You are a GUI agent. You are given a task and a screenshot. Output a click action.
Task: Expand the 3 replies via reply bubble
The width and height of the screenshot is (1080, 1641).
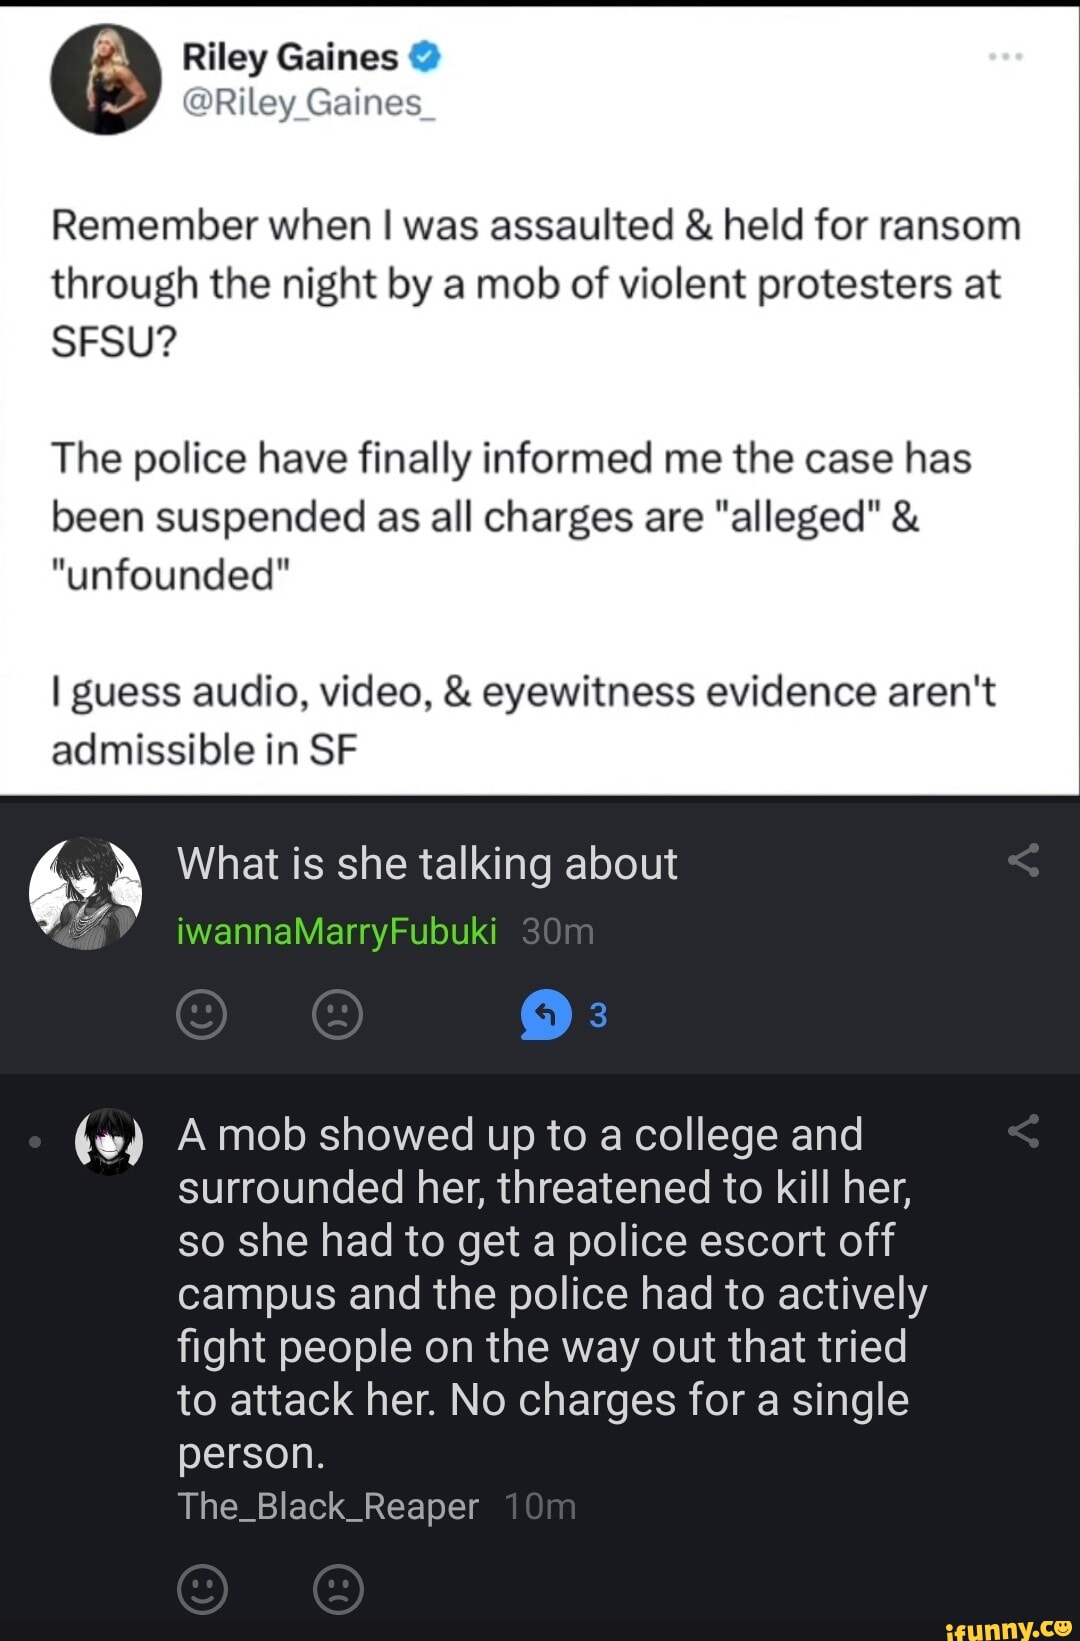546,1014
